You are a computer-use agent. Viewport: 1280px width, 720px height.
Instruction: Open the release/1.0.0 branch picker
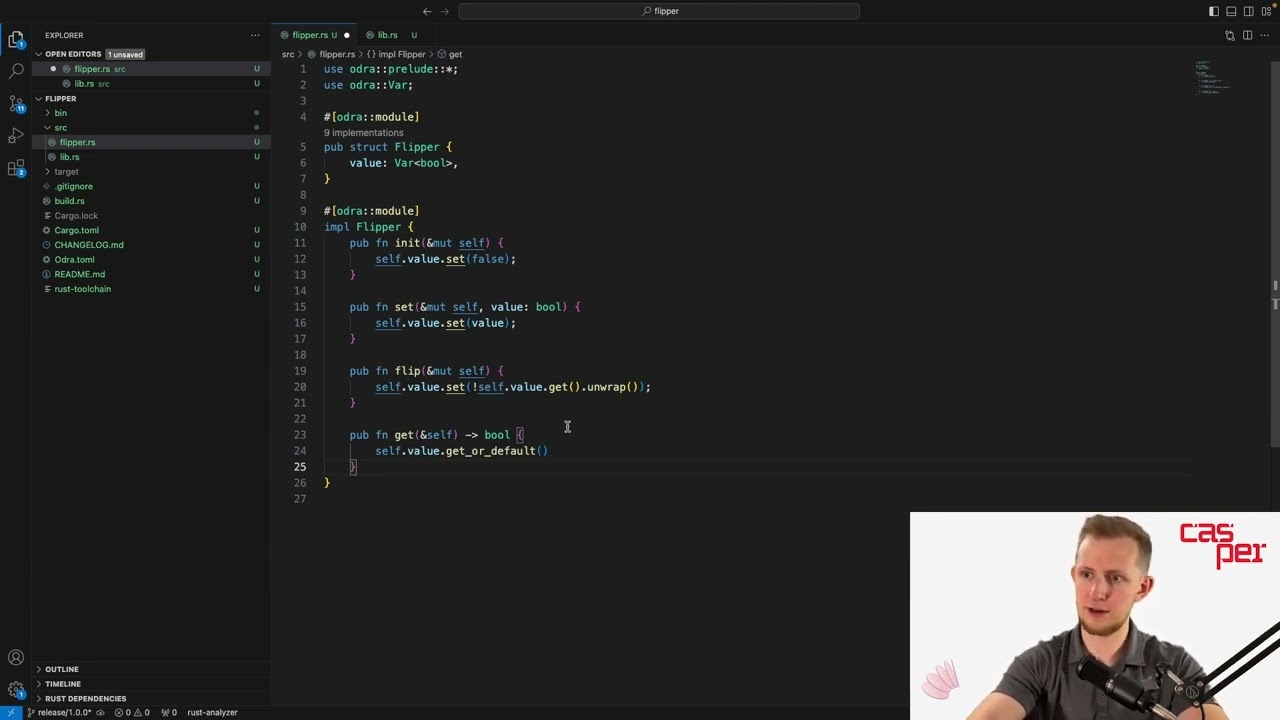tap(58, 713)
